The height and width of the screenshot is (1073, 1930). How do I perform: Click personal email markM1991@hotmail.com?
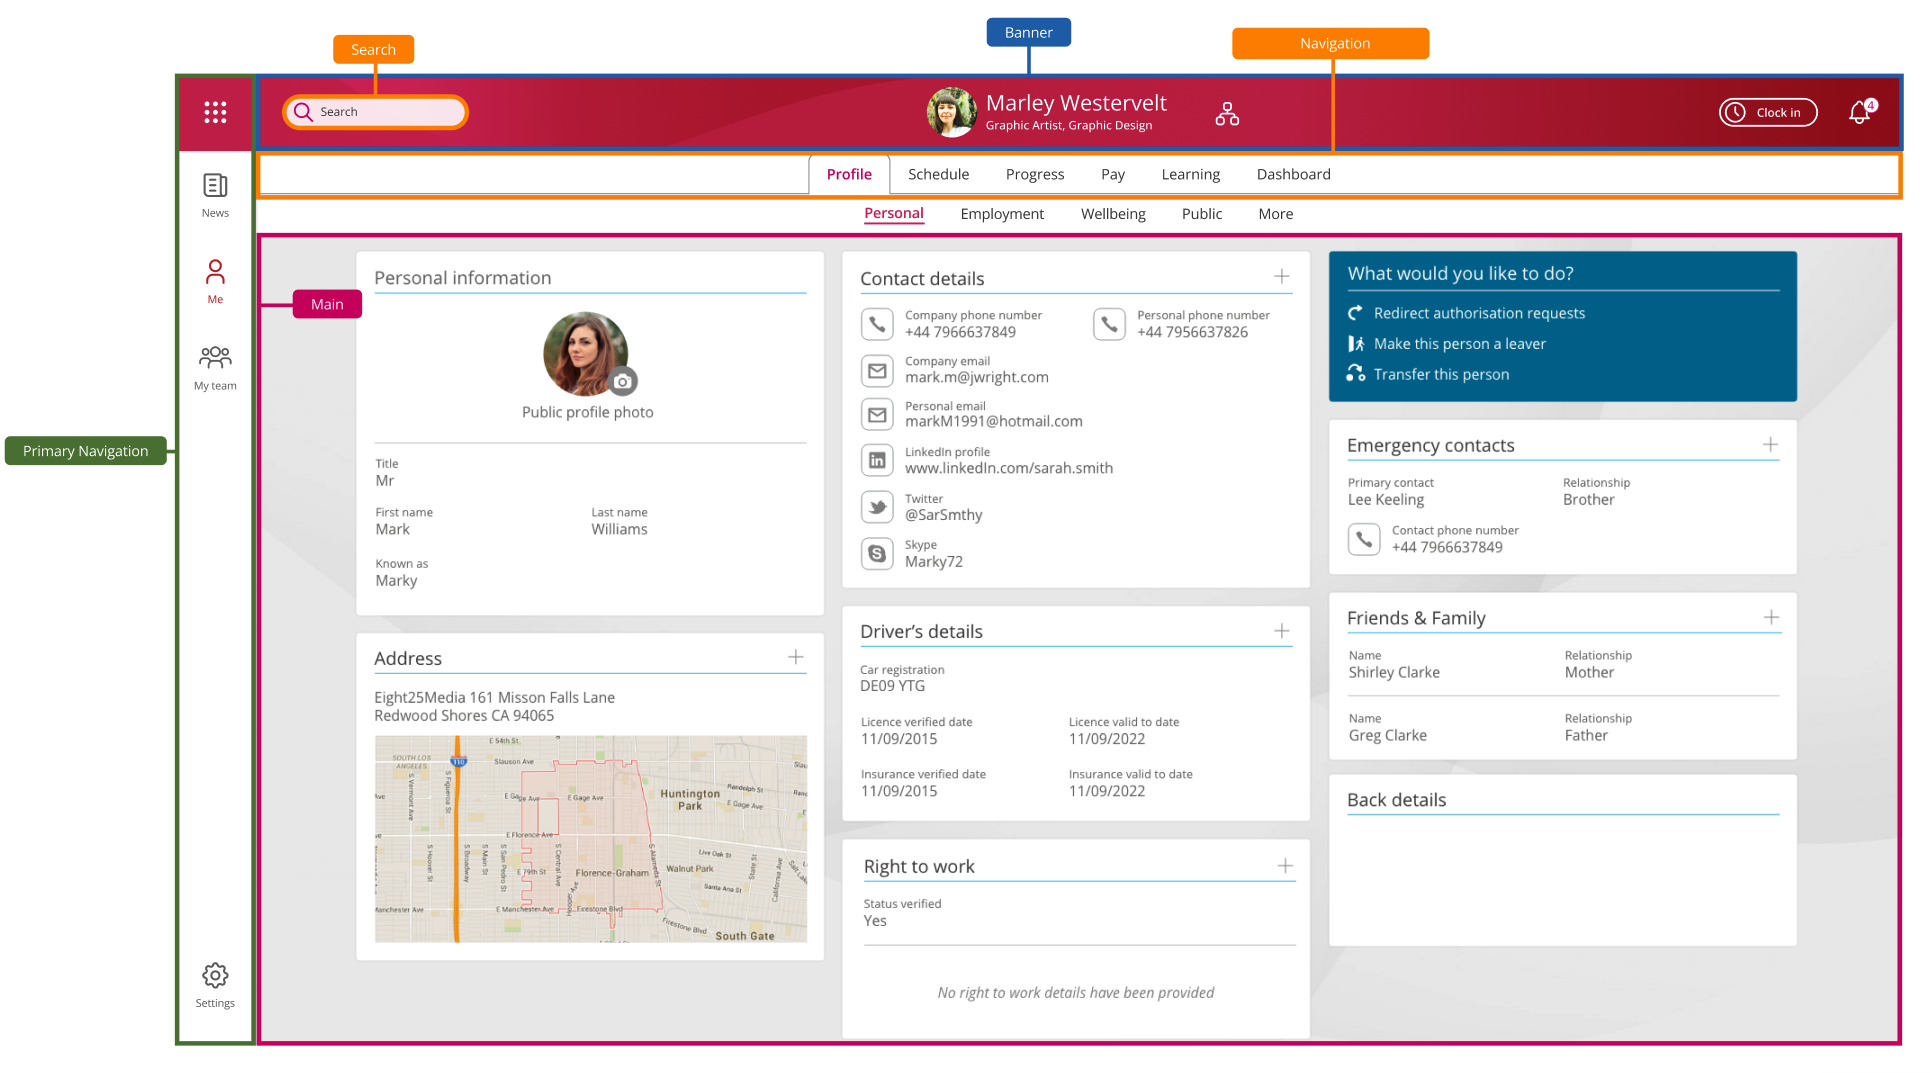coord(993,421)
